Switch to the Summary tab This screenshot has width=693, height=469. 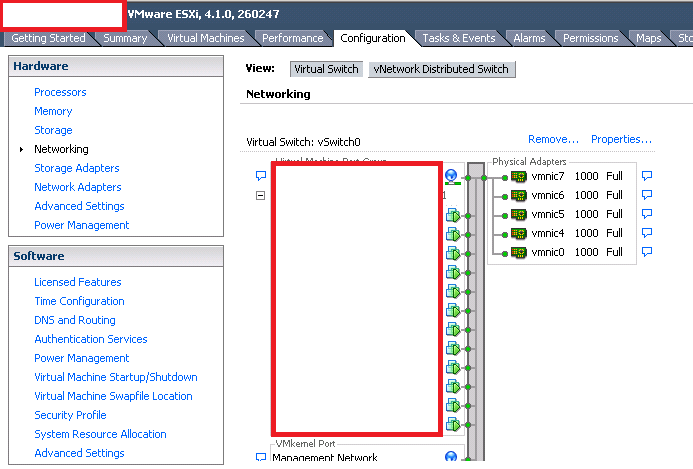(x=125, y=38)
